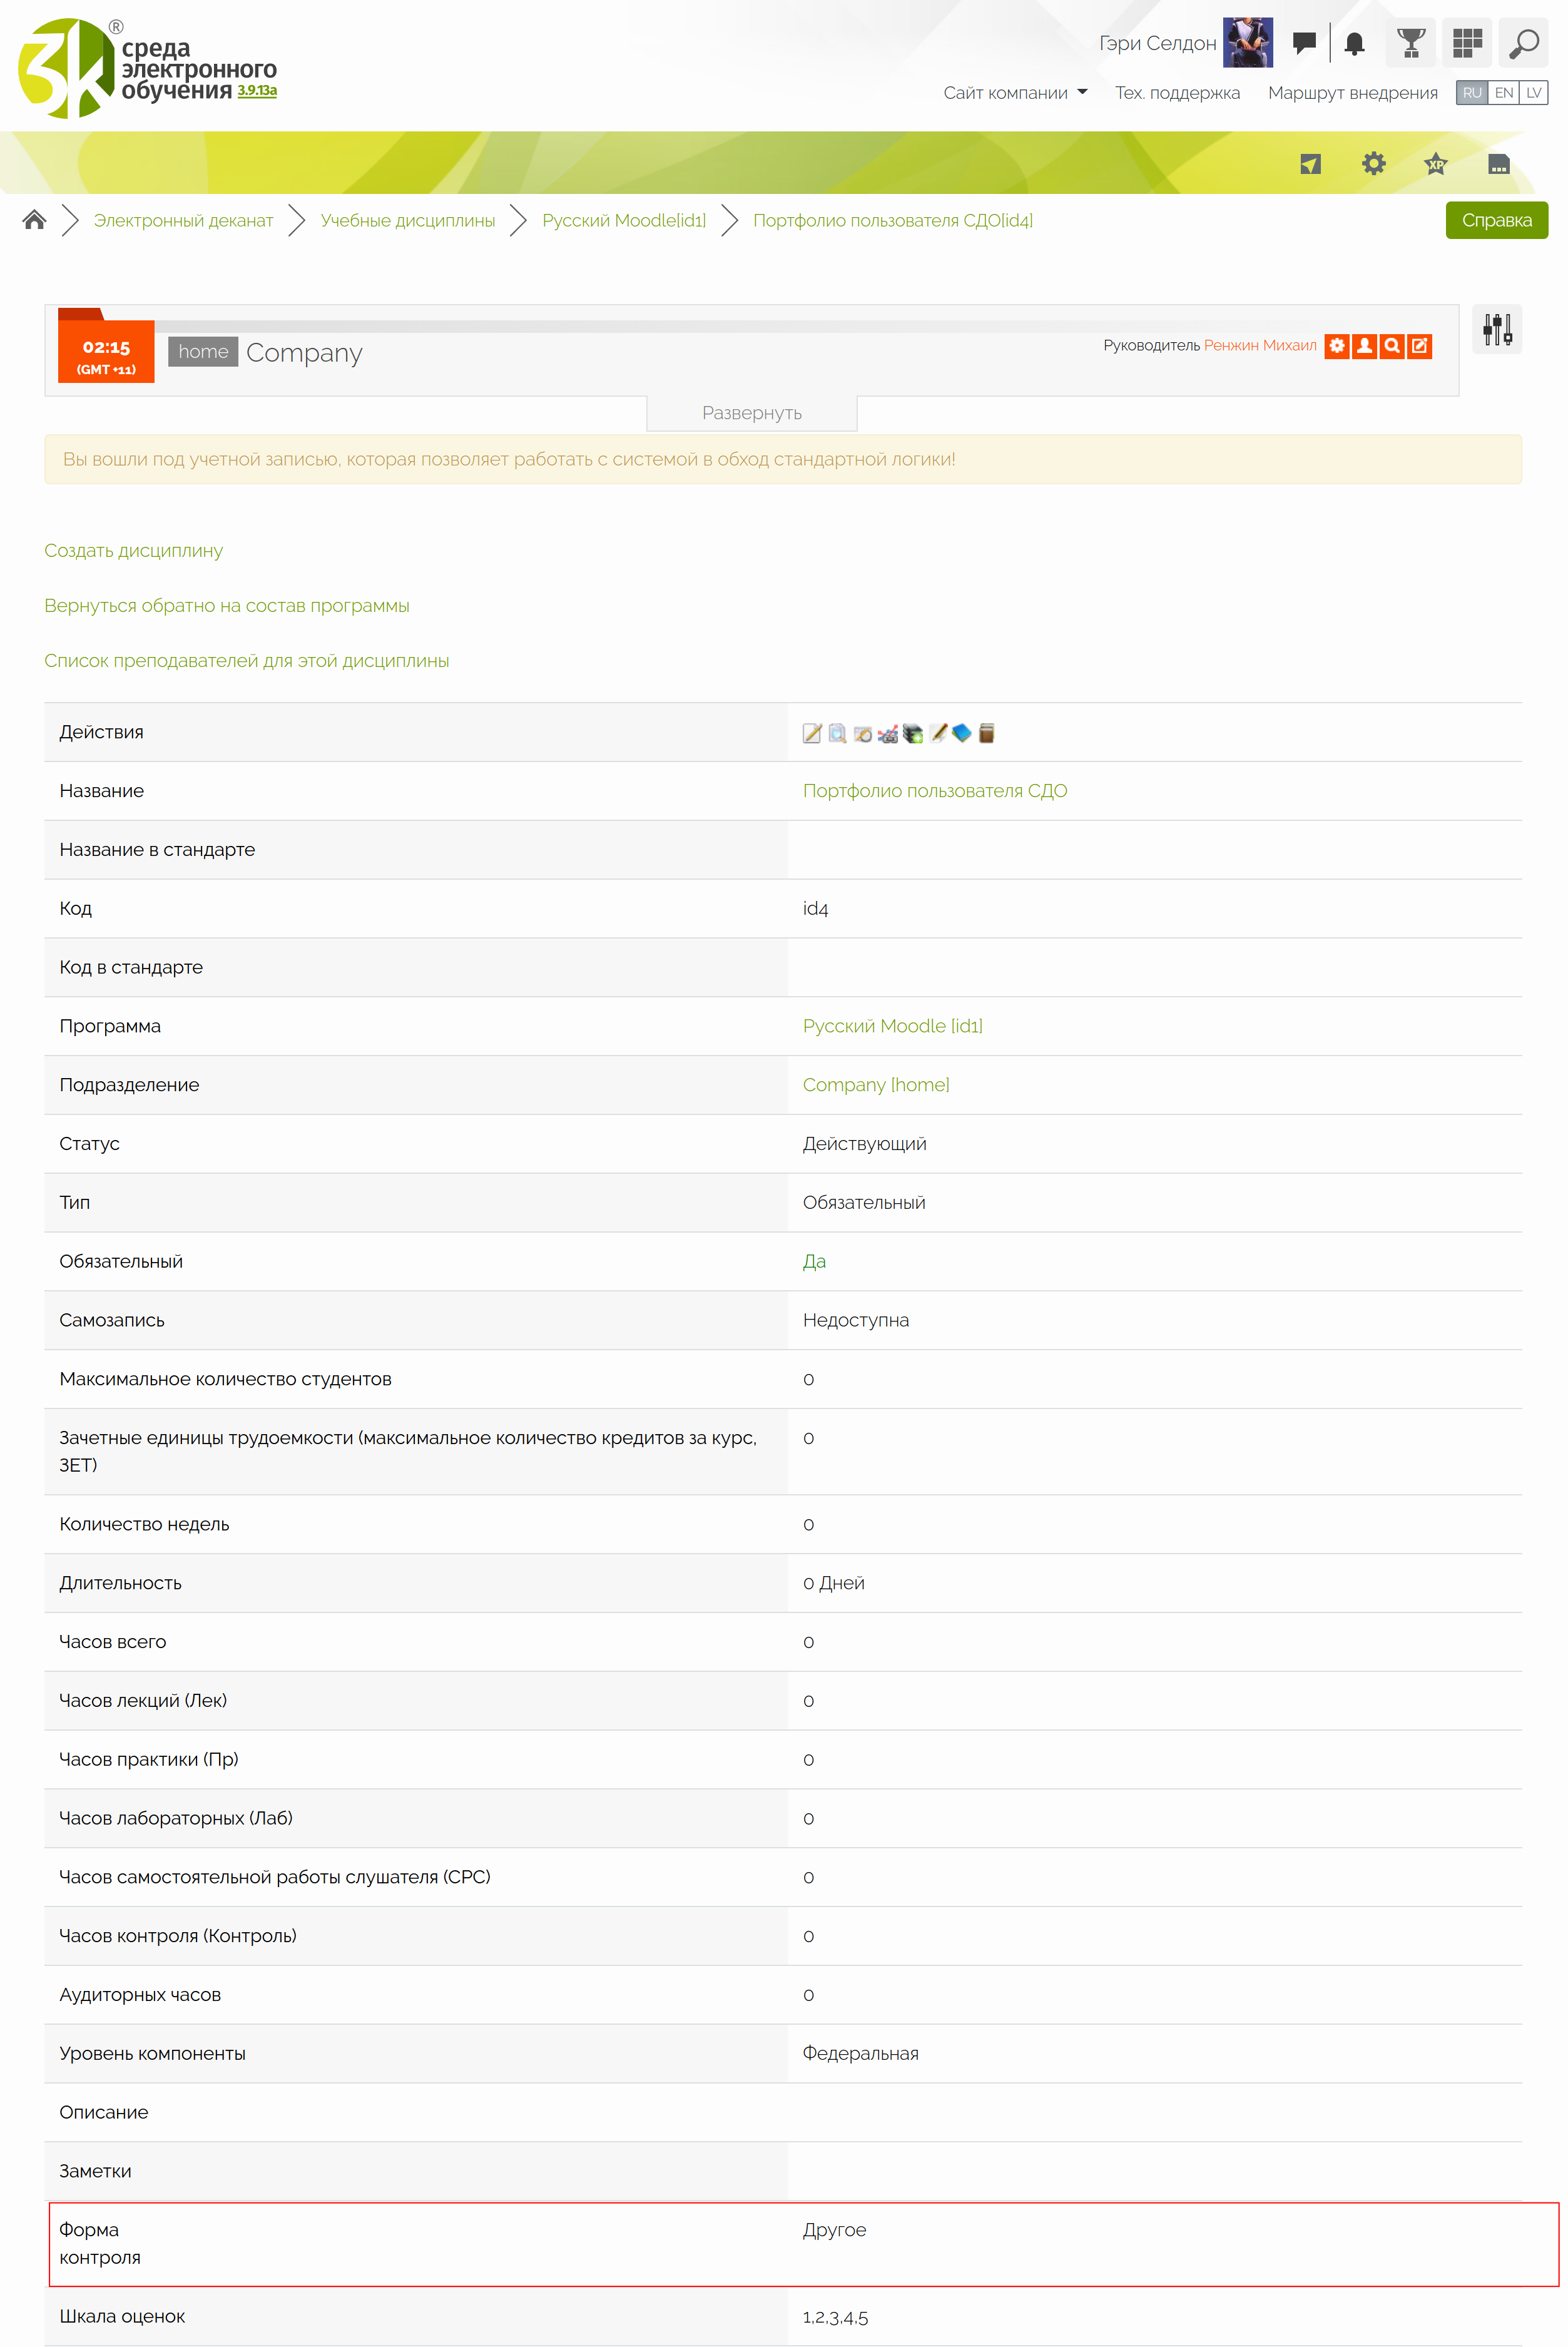Click the home breadcrumb icon

(x=34, y=220)
